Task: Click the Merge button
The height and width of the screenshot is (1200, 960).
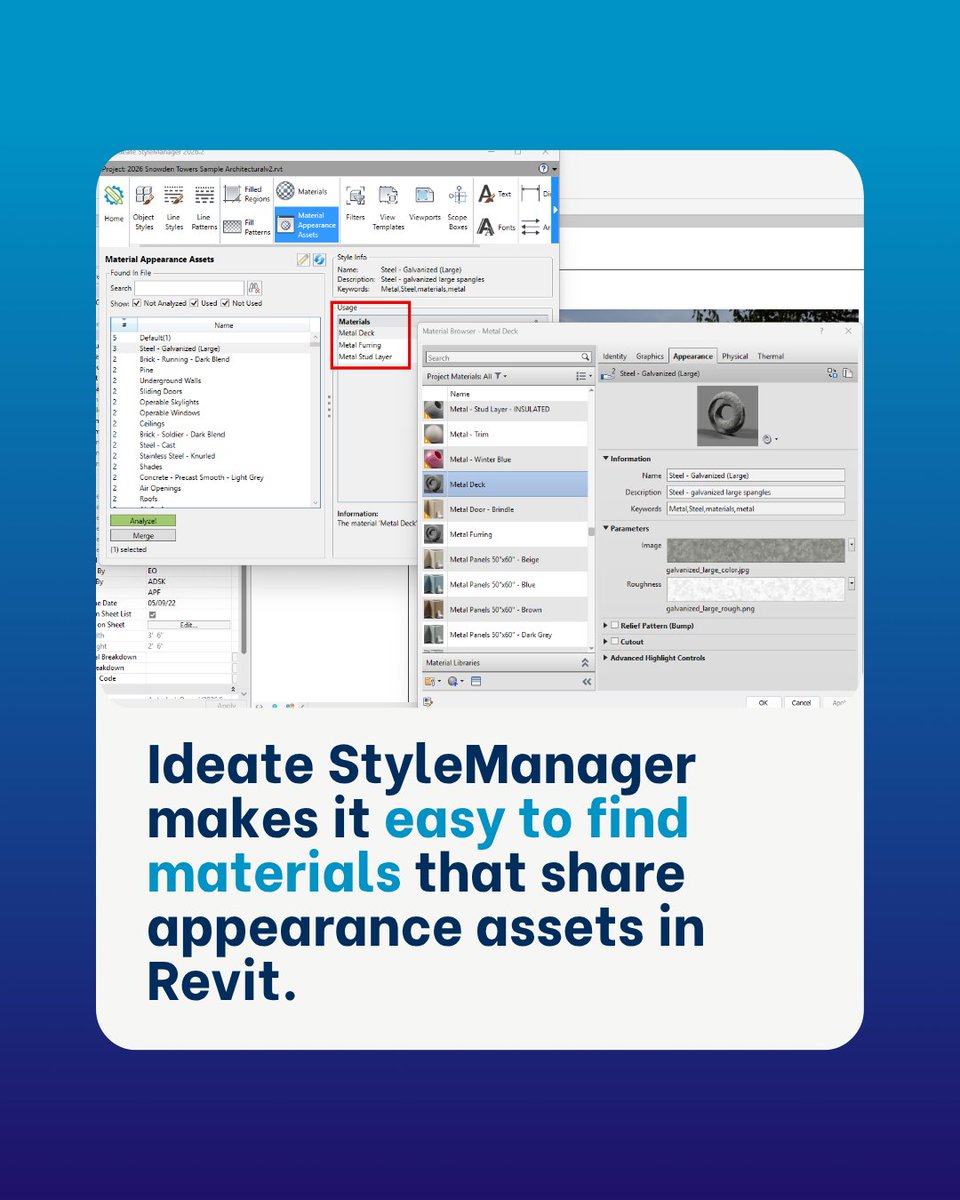Action: click(143, 536)
